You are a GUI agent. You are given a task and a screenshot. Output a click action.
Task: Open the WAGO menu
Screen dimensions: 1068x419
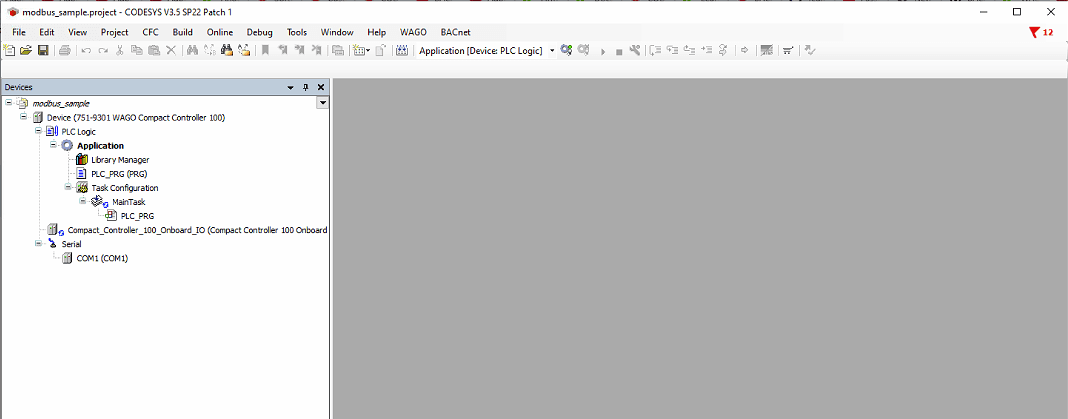[413, 32]
